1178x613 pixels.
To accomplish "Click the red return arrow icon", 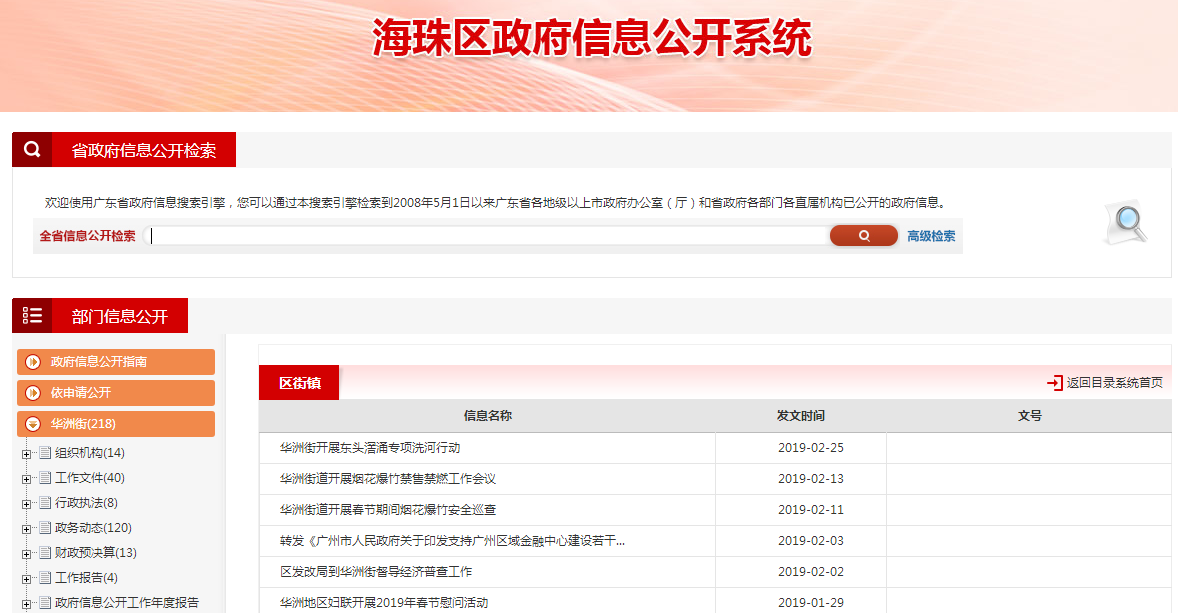I will (1055, 382).
